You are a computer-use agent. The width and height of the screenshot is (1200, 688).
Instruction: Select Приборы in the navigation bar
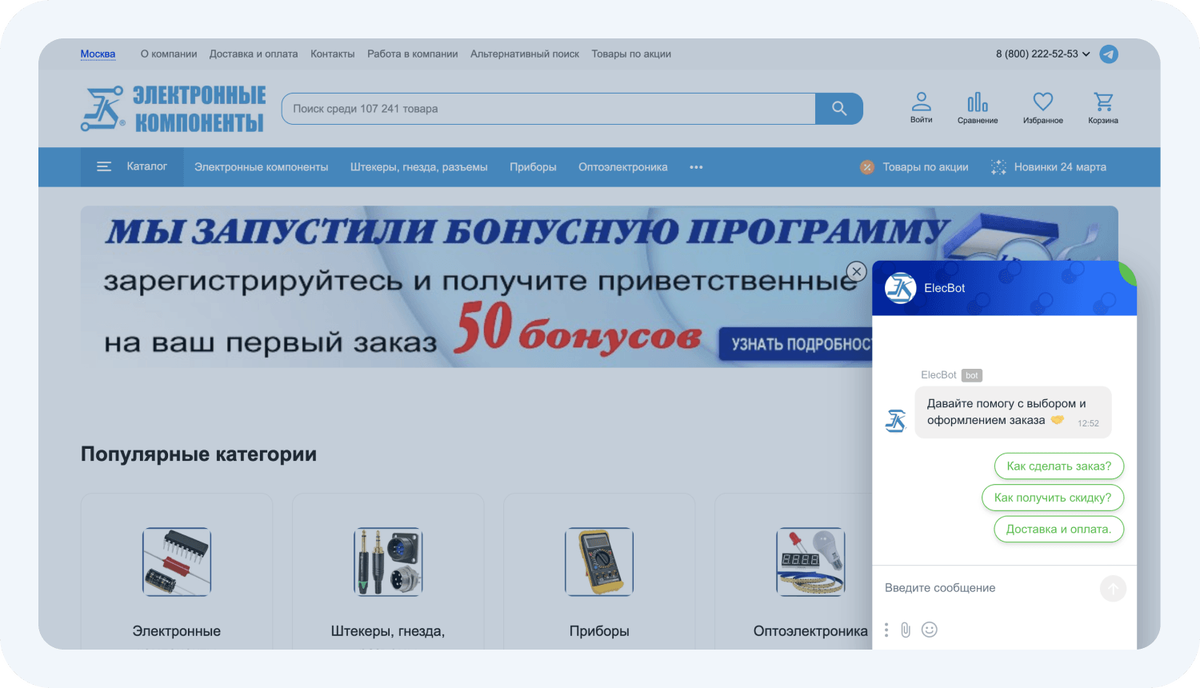tap(533, 167)
